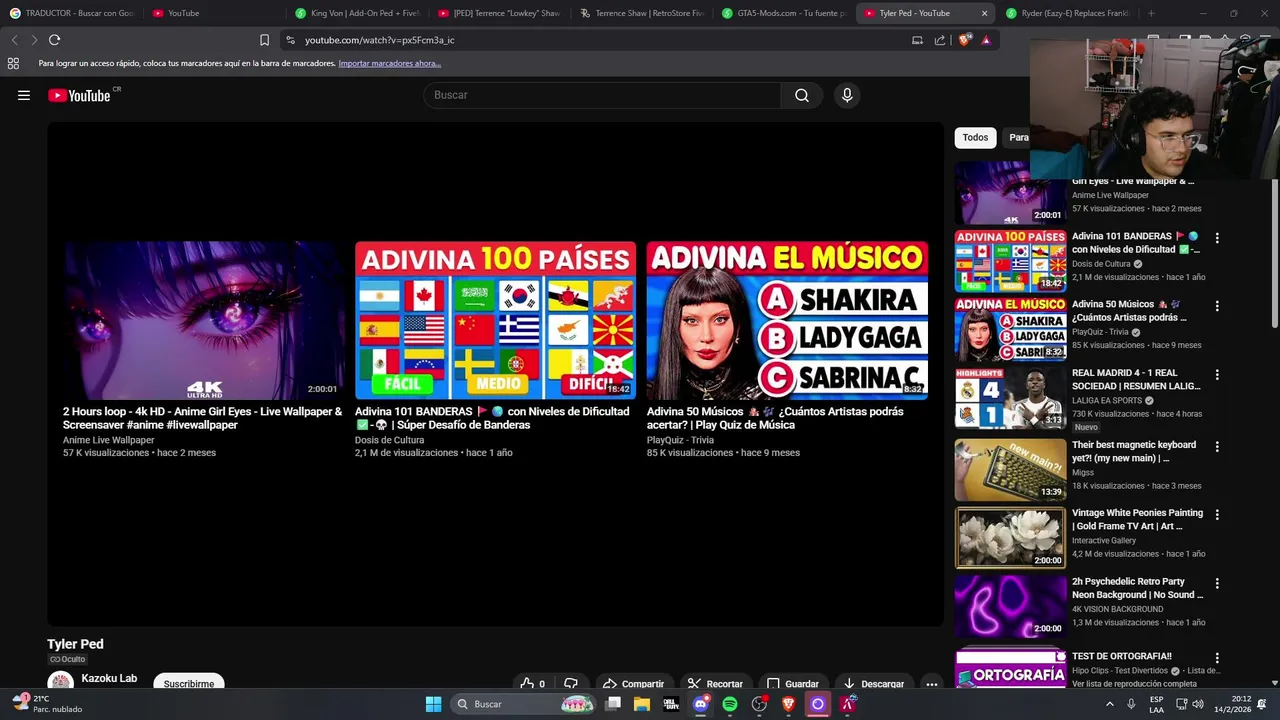Click the YouTube search input field
This screenshot has width=1280, height=720.
tap(602, 95)
